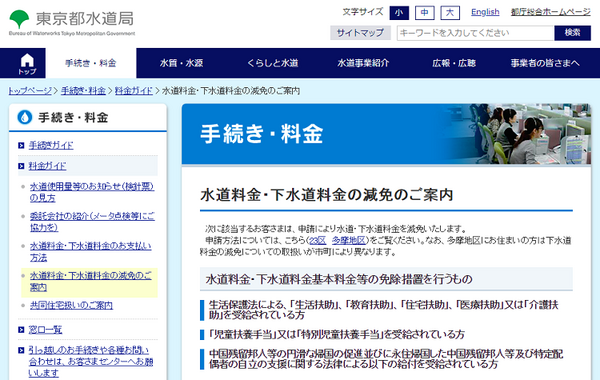Open the 多摩地区 application method link
This screenshot has height=380, width=600.
pos(348,240)
